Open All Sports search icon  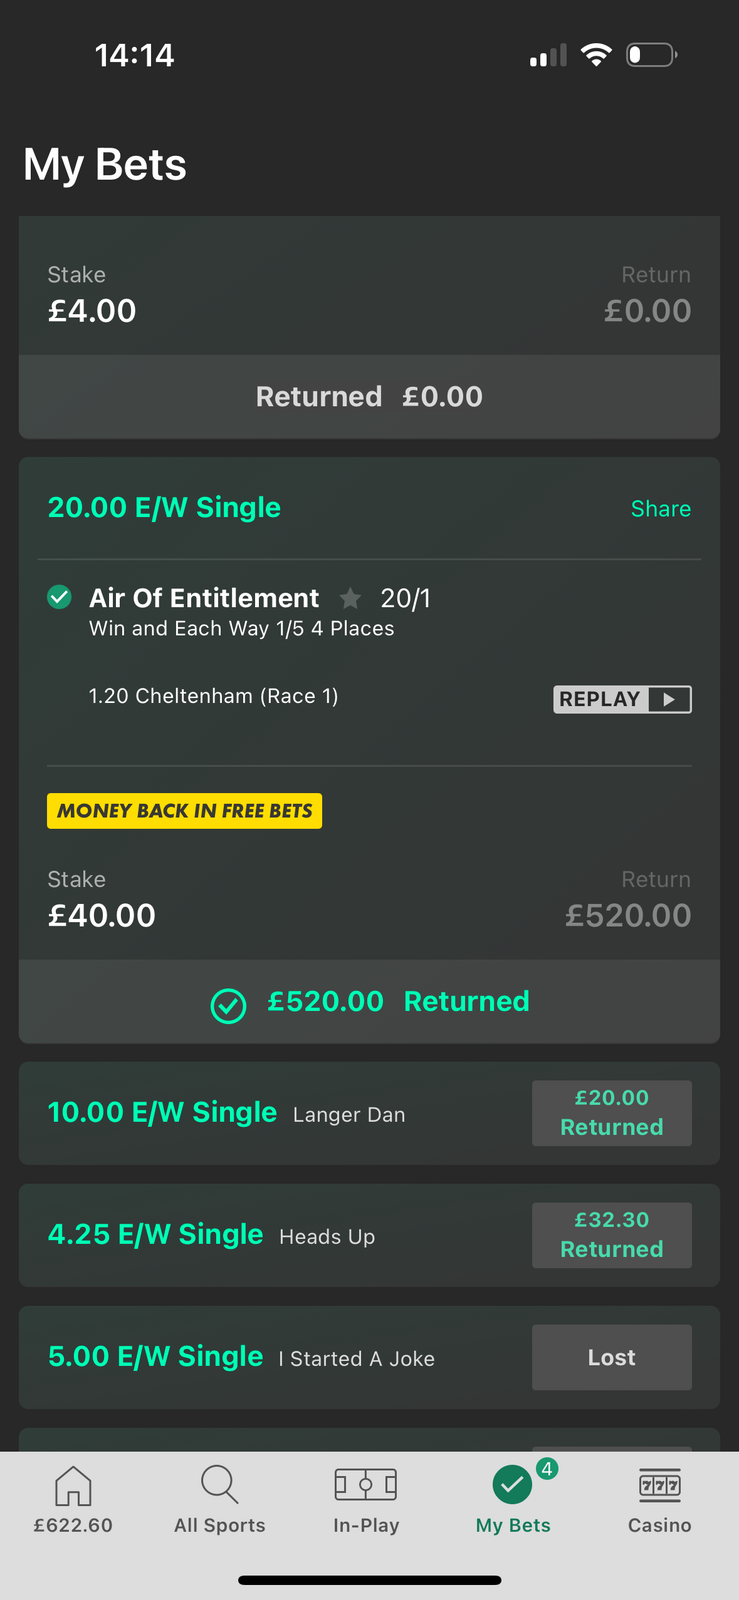(219, 1485)
